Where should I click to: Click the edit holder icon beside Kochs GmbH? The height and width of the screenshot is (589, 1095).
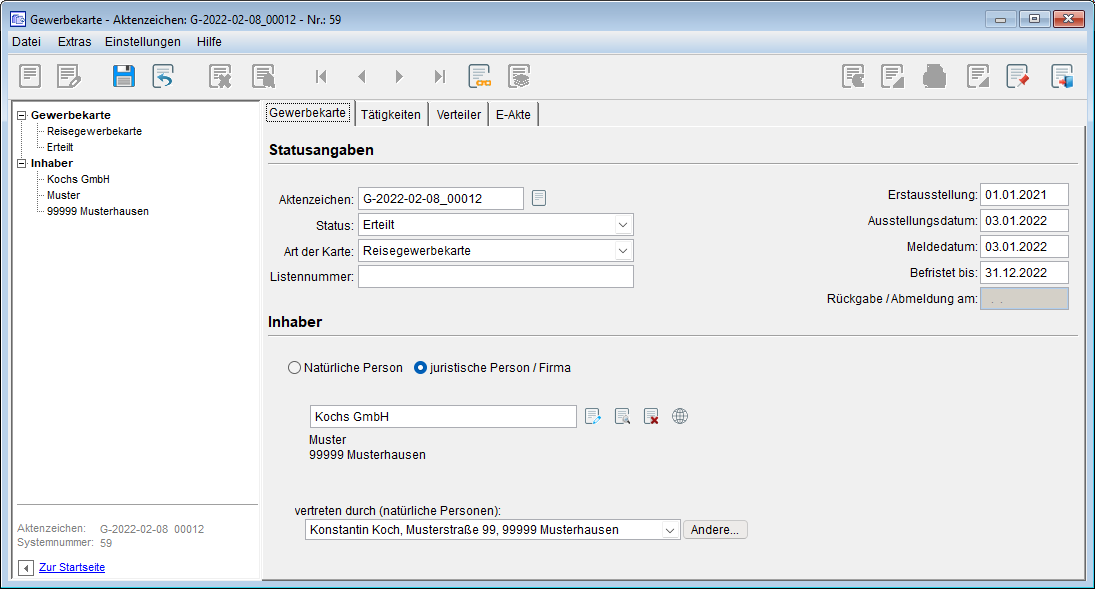(x=593, y=416)
